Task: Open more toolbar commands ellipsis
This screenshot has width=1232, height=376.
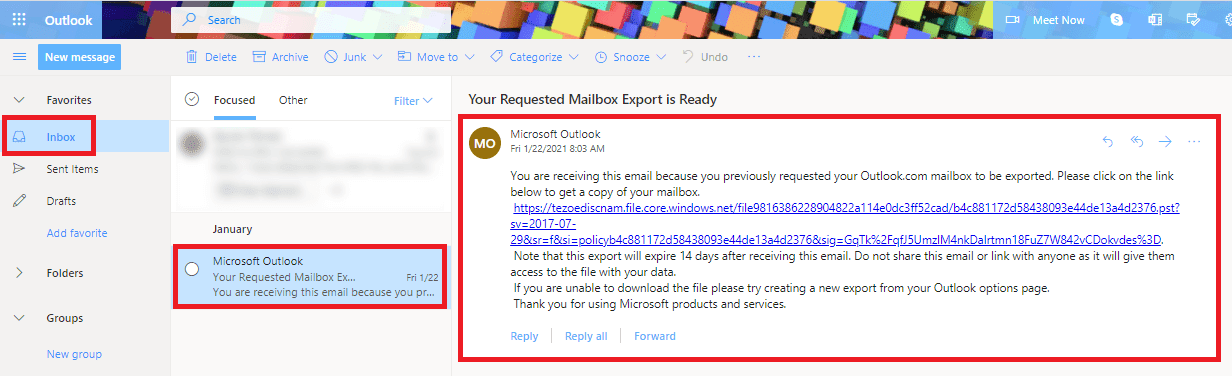Action: pyautogui.click(x=754, y=57)
